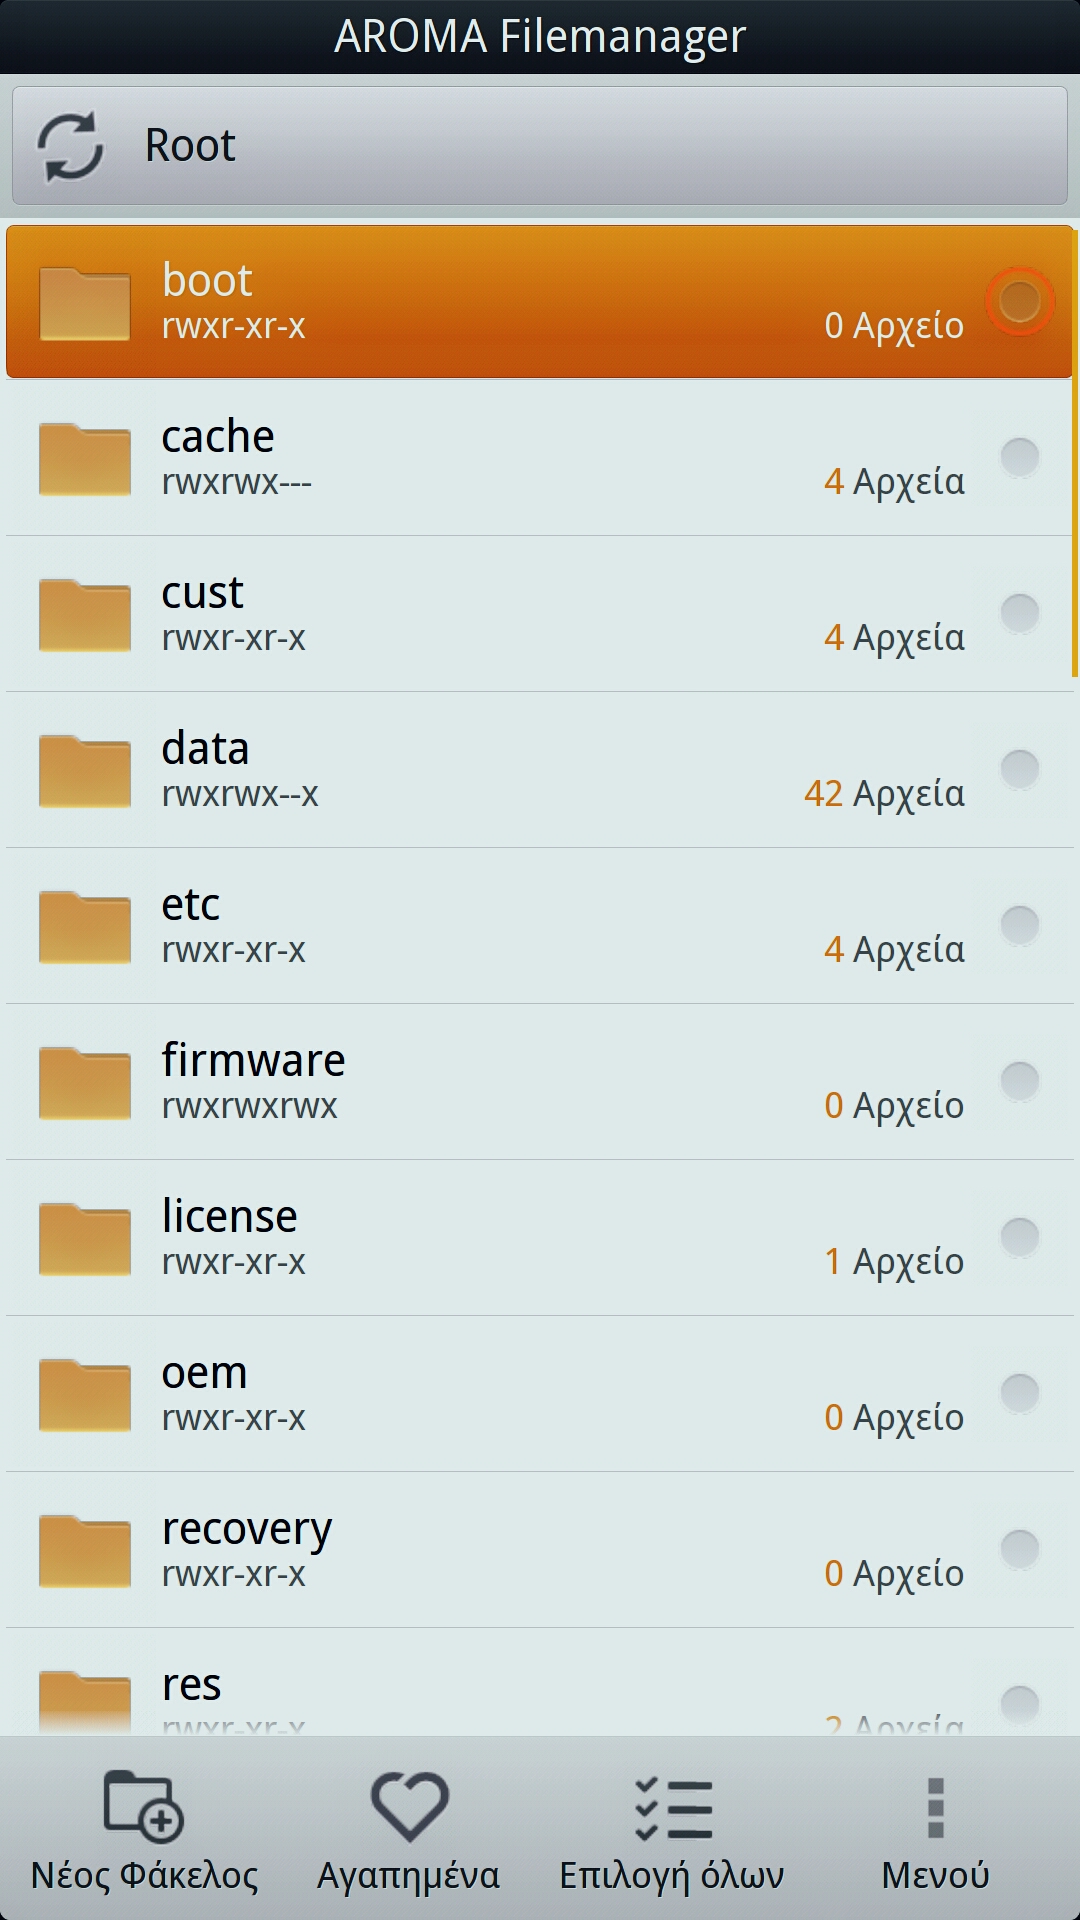The width and height of the screenshot is (1080, 1920).
Task: Open the res folder entry
Action: coord(500,1690)
